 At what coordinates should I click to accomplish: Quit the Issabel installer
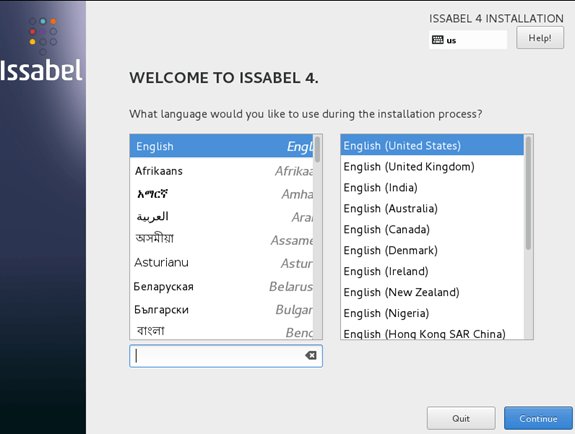(461, 418)
